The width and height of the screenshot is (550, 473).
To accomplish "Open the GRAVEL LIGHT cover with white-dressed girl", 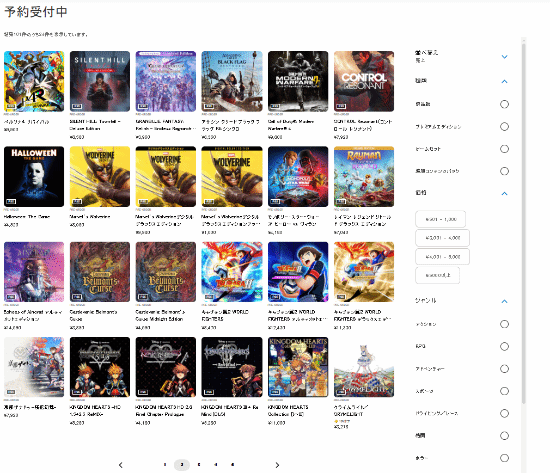I will point(364,367).
